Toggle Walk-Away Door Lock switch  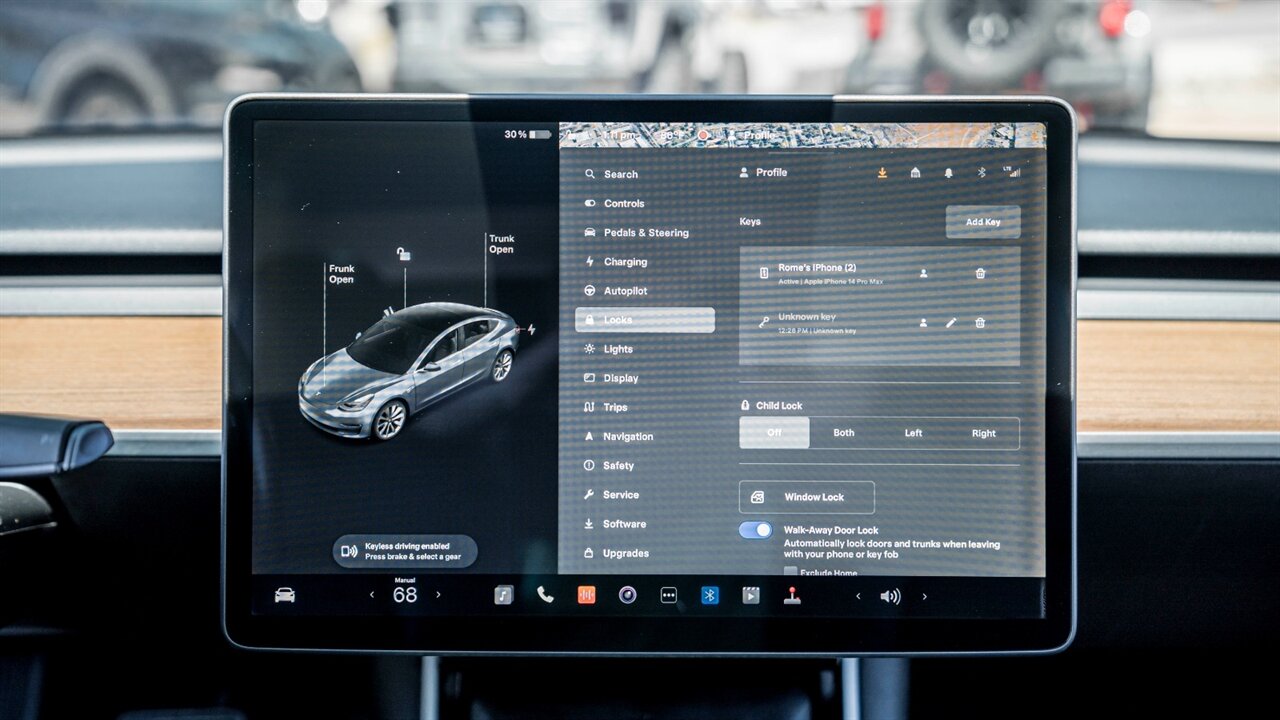coord(756,530)
